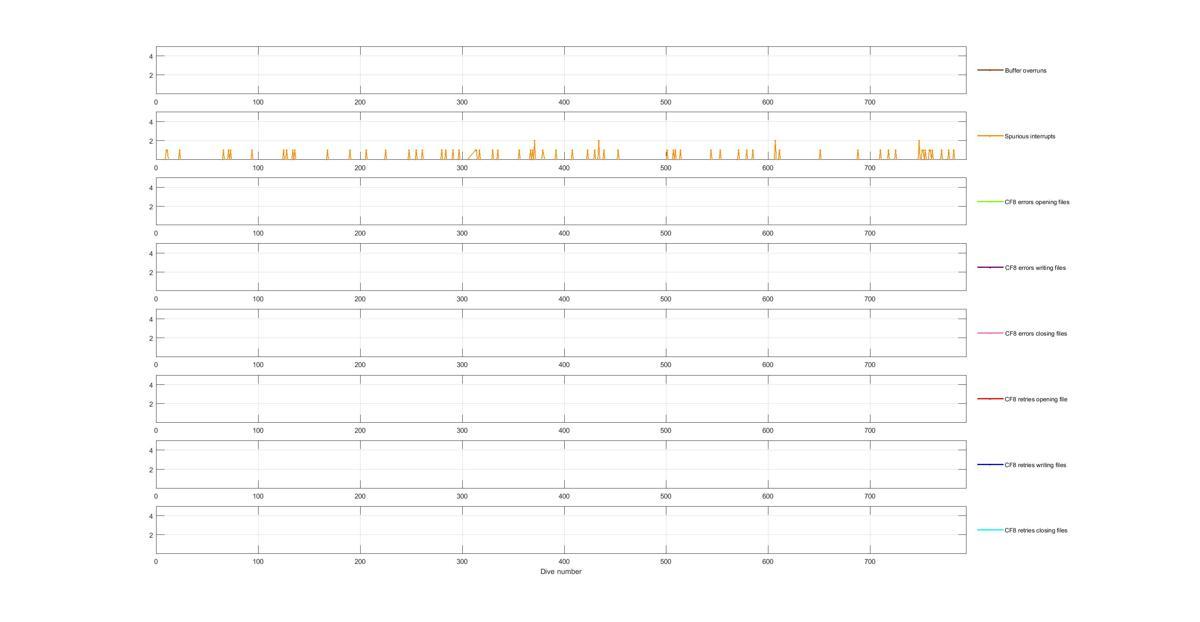Image resolution: width=1200 pixels, height=622 pixels.
Task: Pick the purple CF8 errors writing files legend line
Action: (x=990, y=268)
